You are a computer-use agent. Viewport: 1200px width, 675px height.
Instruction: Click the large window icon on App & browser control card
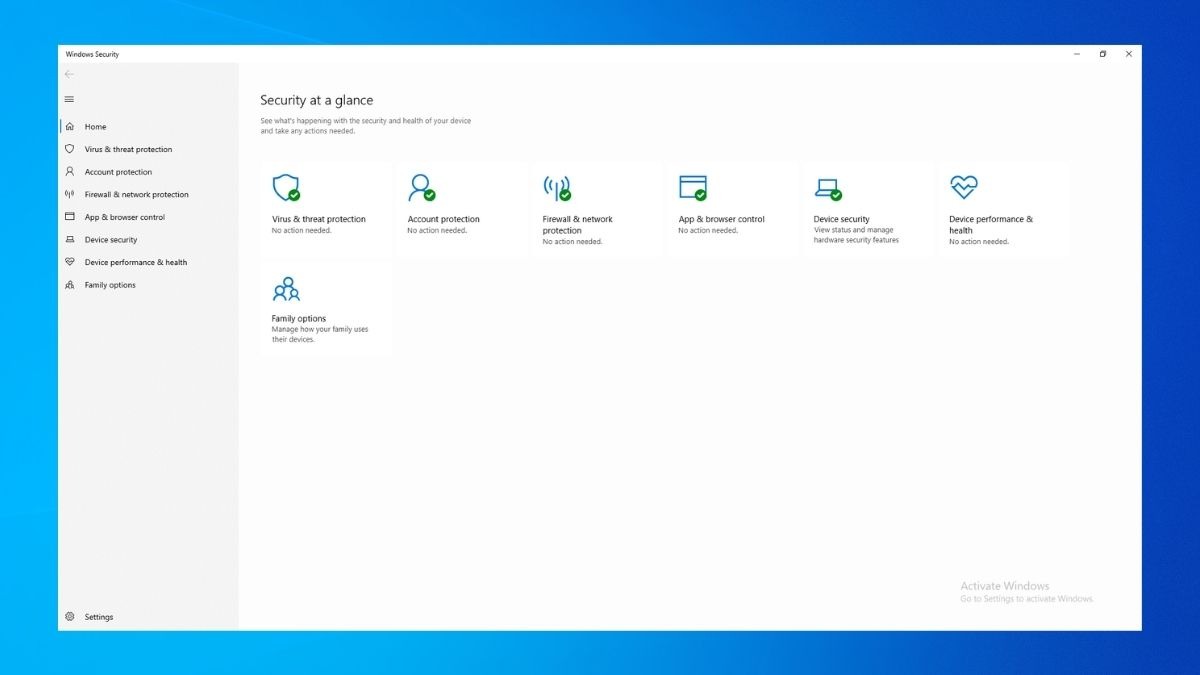(x=692, y=187)
